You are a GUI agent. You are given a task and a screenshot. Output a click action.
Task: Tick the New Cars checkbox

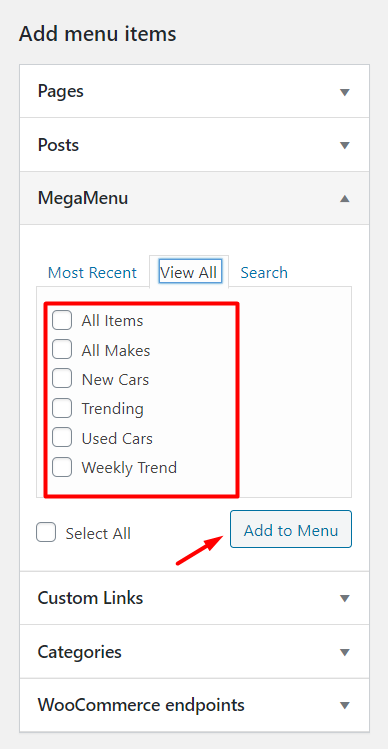coord(62,379)
